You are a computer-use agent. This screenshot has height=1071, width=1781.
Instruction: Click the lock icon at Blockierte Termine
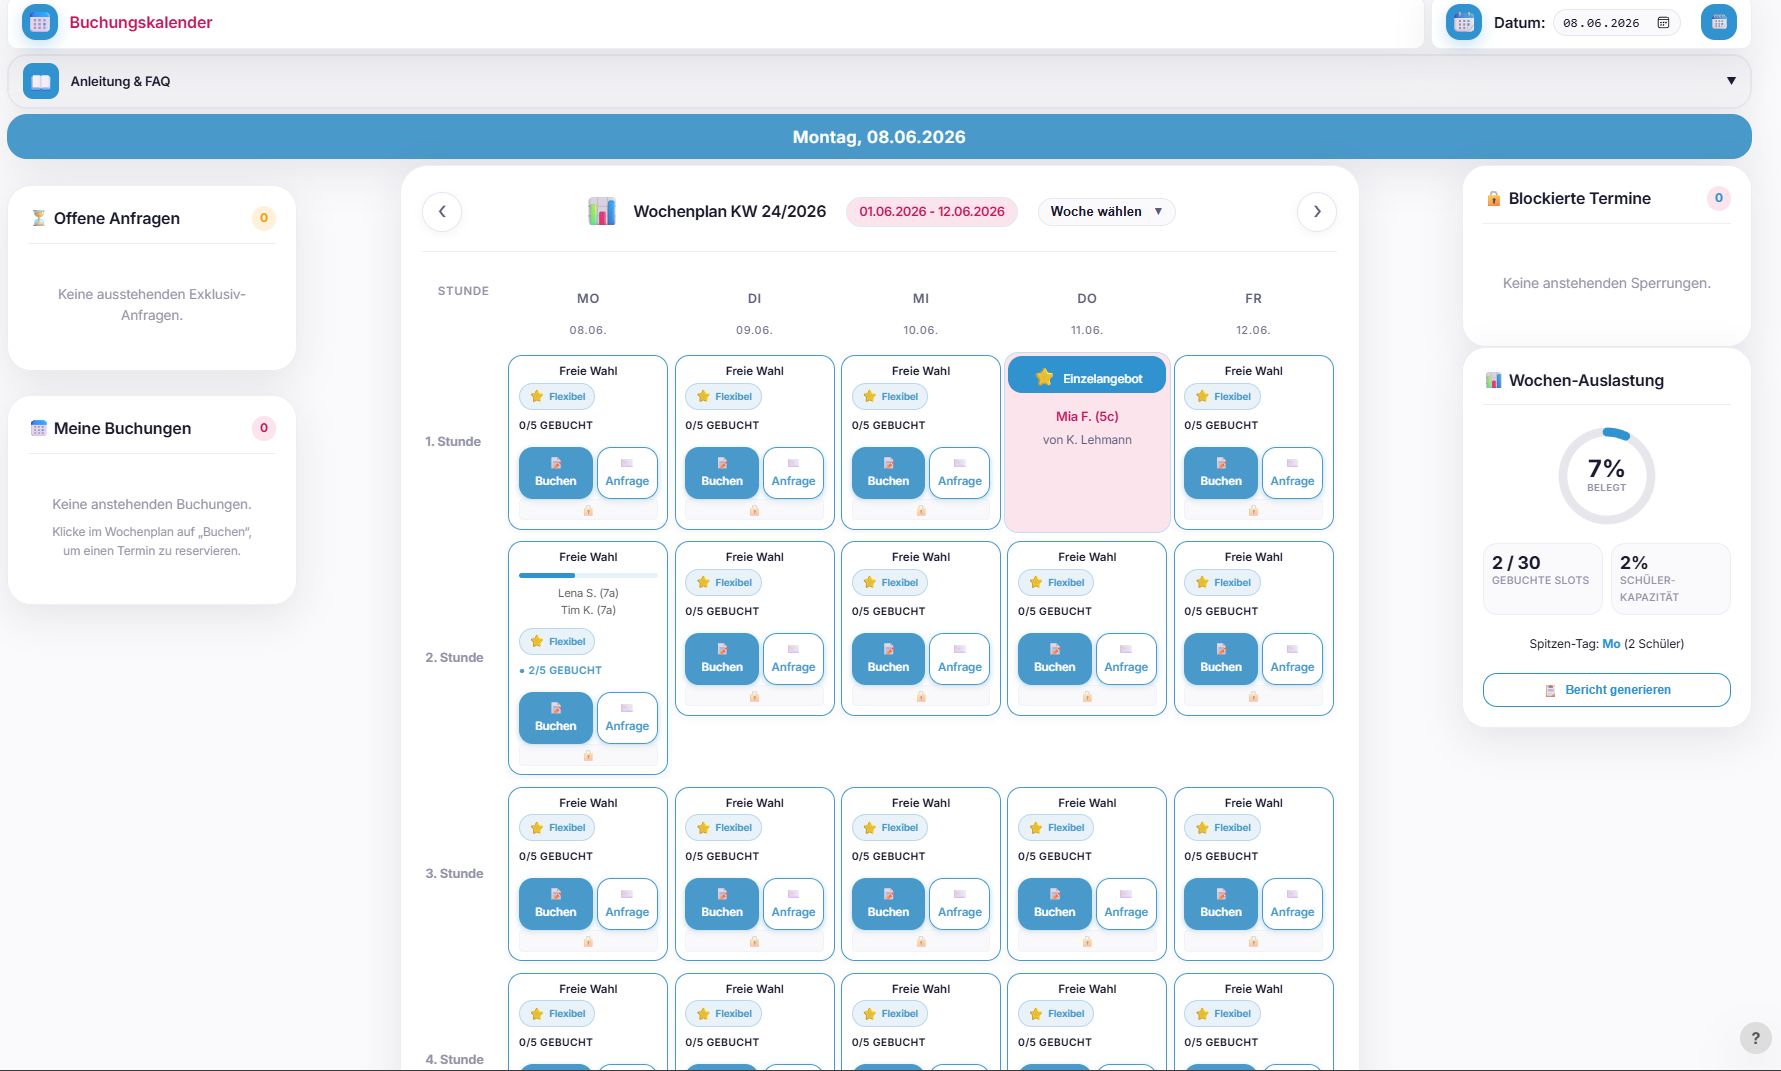pos(1493,198)
